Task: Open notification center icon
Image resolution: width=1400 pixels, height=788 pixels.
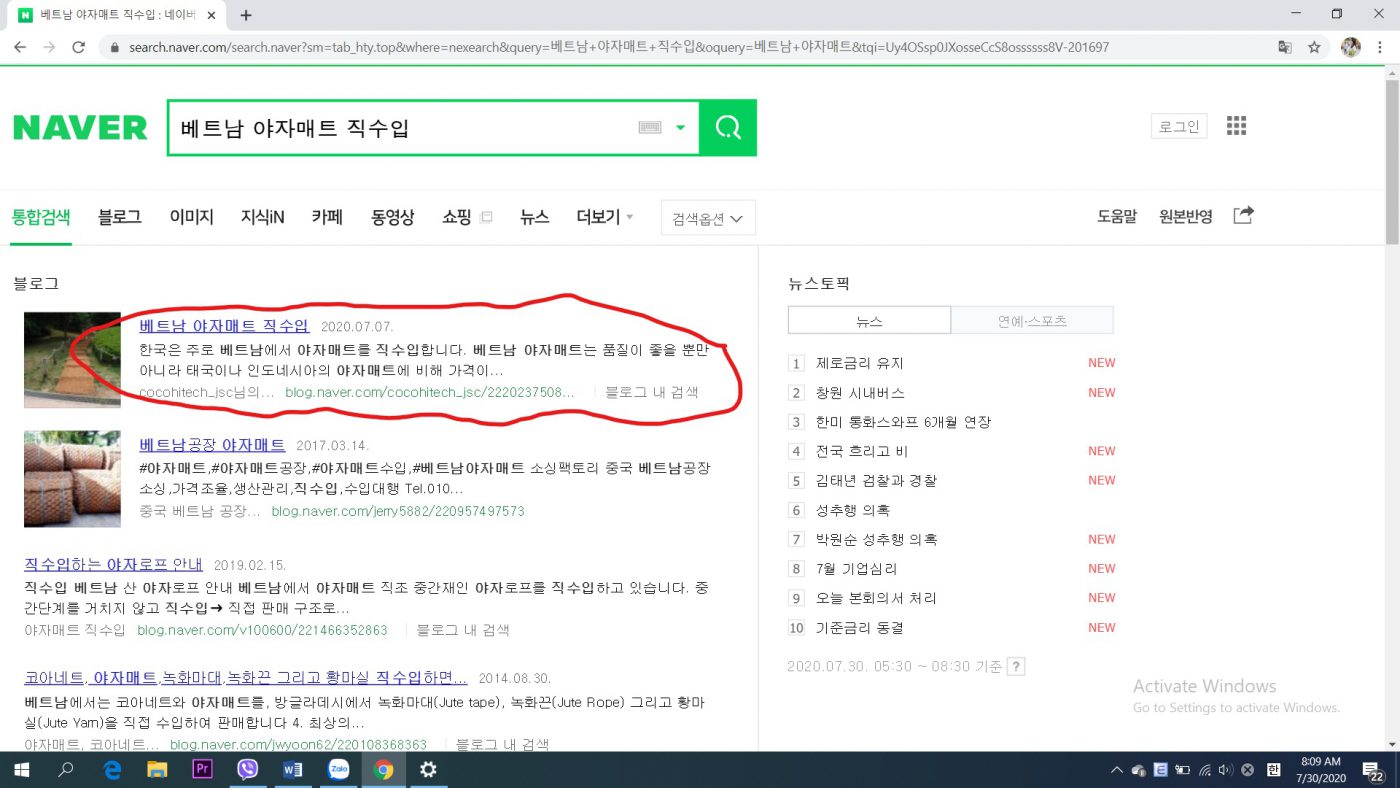Action: [1371, 770]
